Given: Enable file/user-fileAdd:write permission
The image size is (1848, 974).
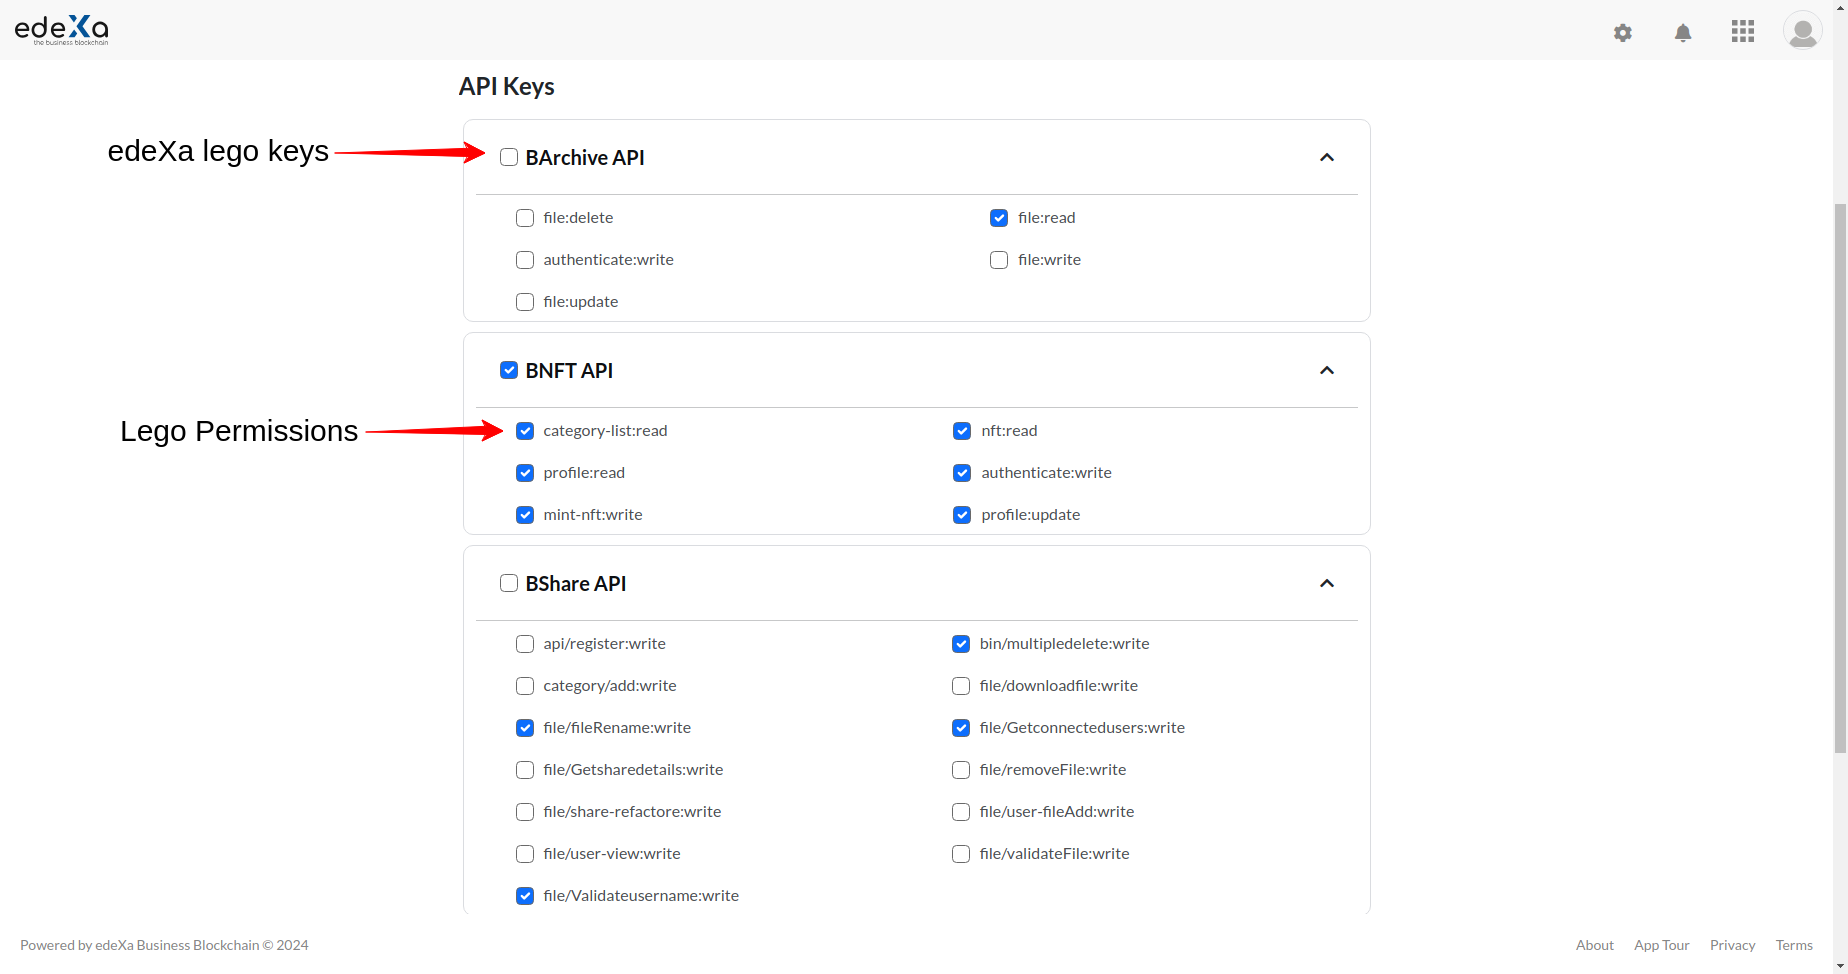Looking at the screenshot, I should point(961,812).
